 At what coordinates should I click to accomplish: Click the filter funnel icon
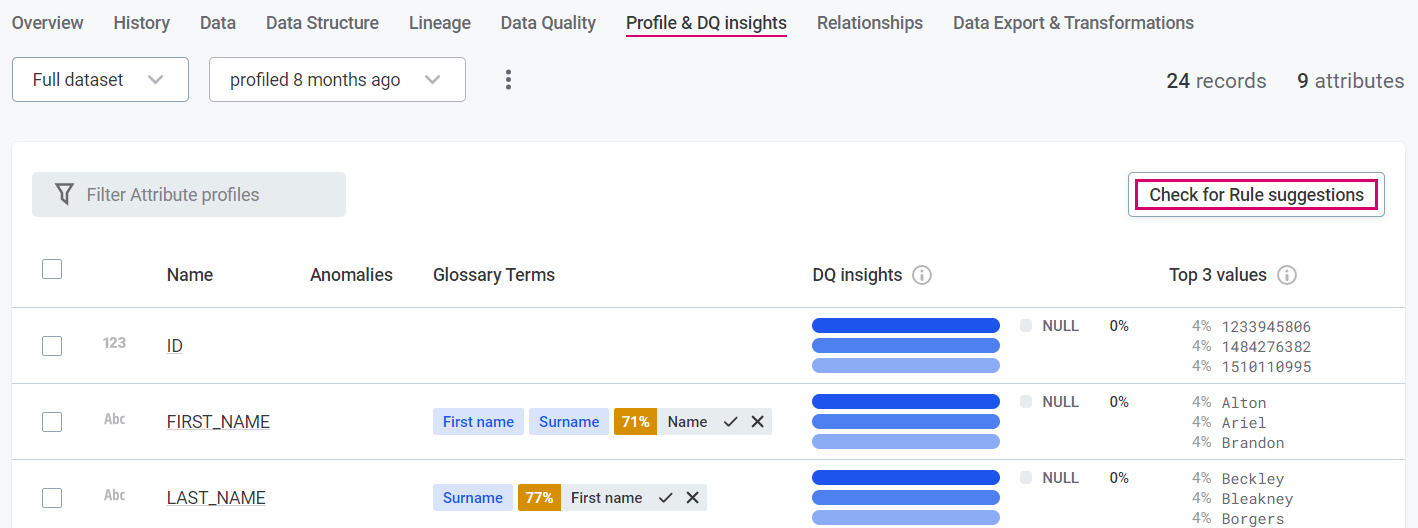click(64, 194)
